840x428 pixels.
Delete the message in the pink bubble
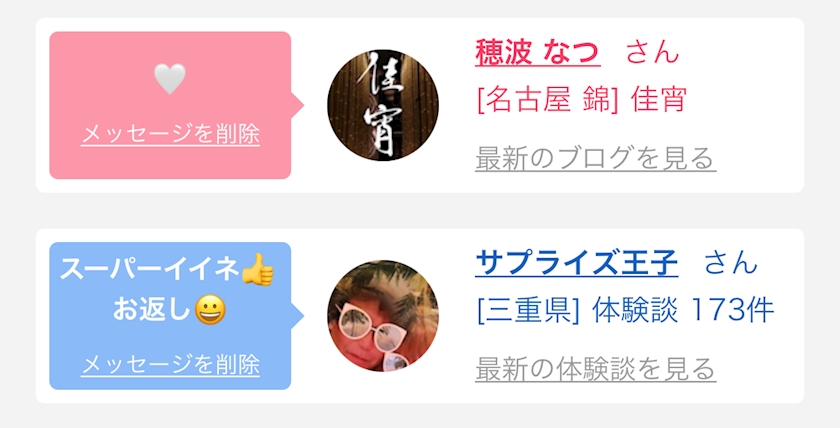pos(170,134)
